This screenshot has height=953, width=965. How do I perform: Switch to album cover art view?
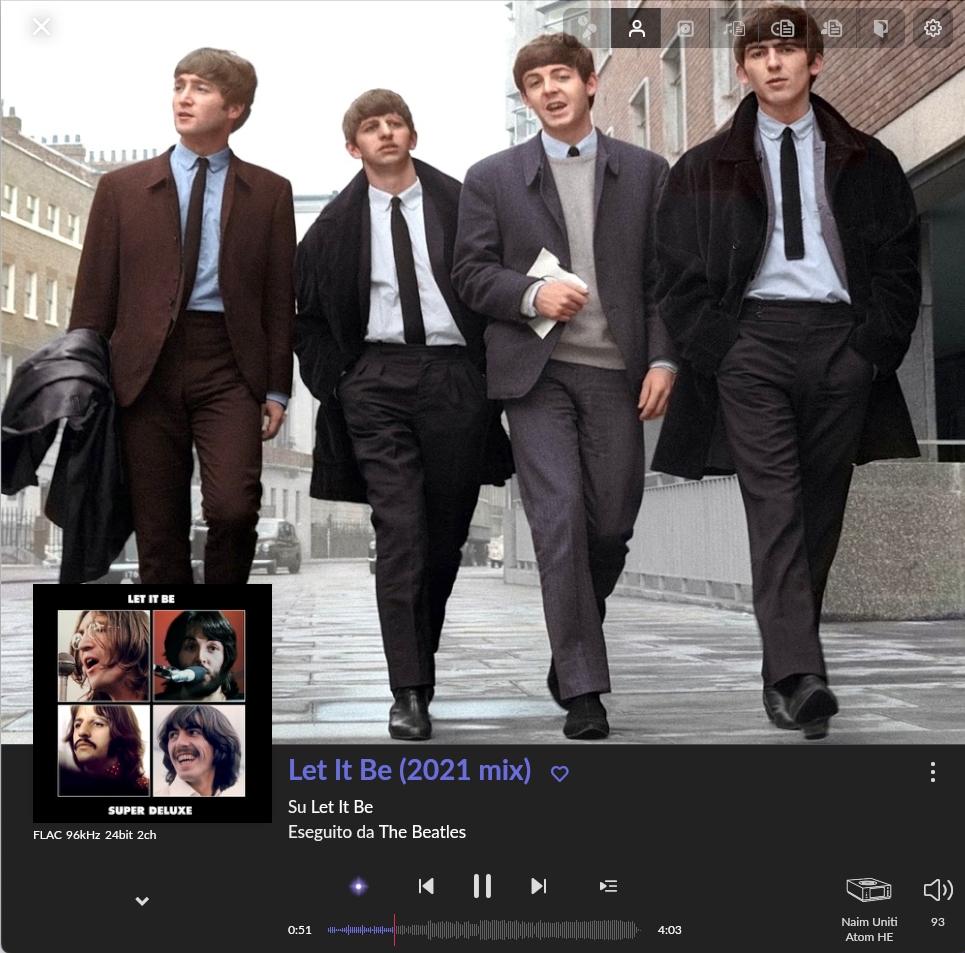point(685,29)
